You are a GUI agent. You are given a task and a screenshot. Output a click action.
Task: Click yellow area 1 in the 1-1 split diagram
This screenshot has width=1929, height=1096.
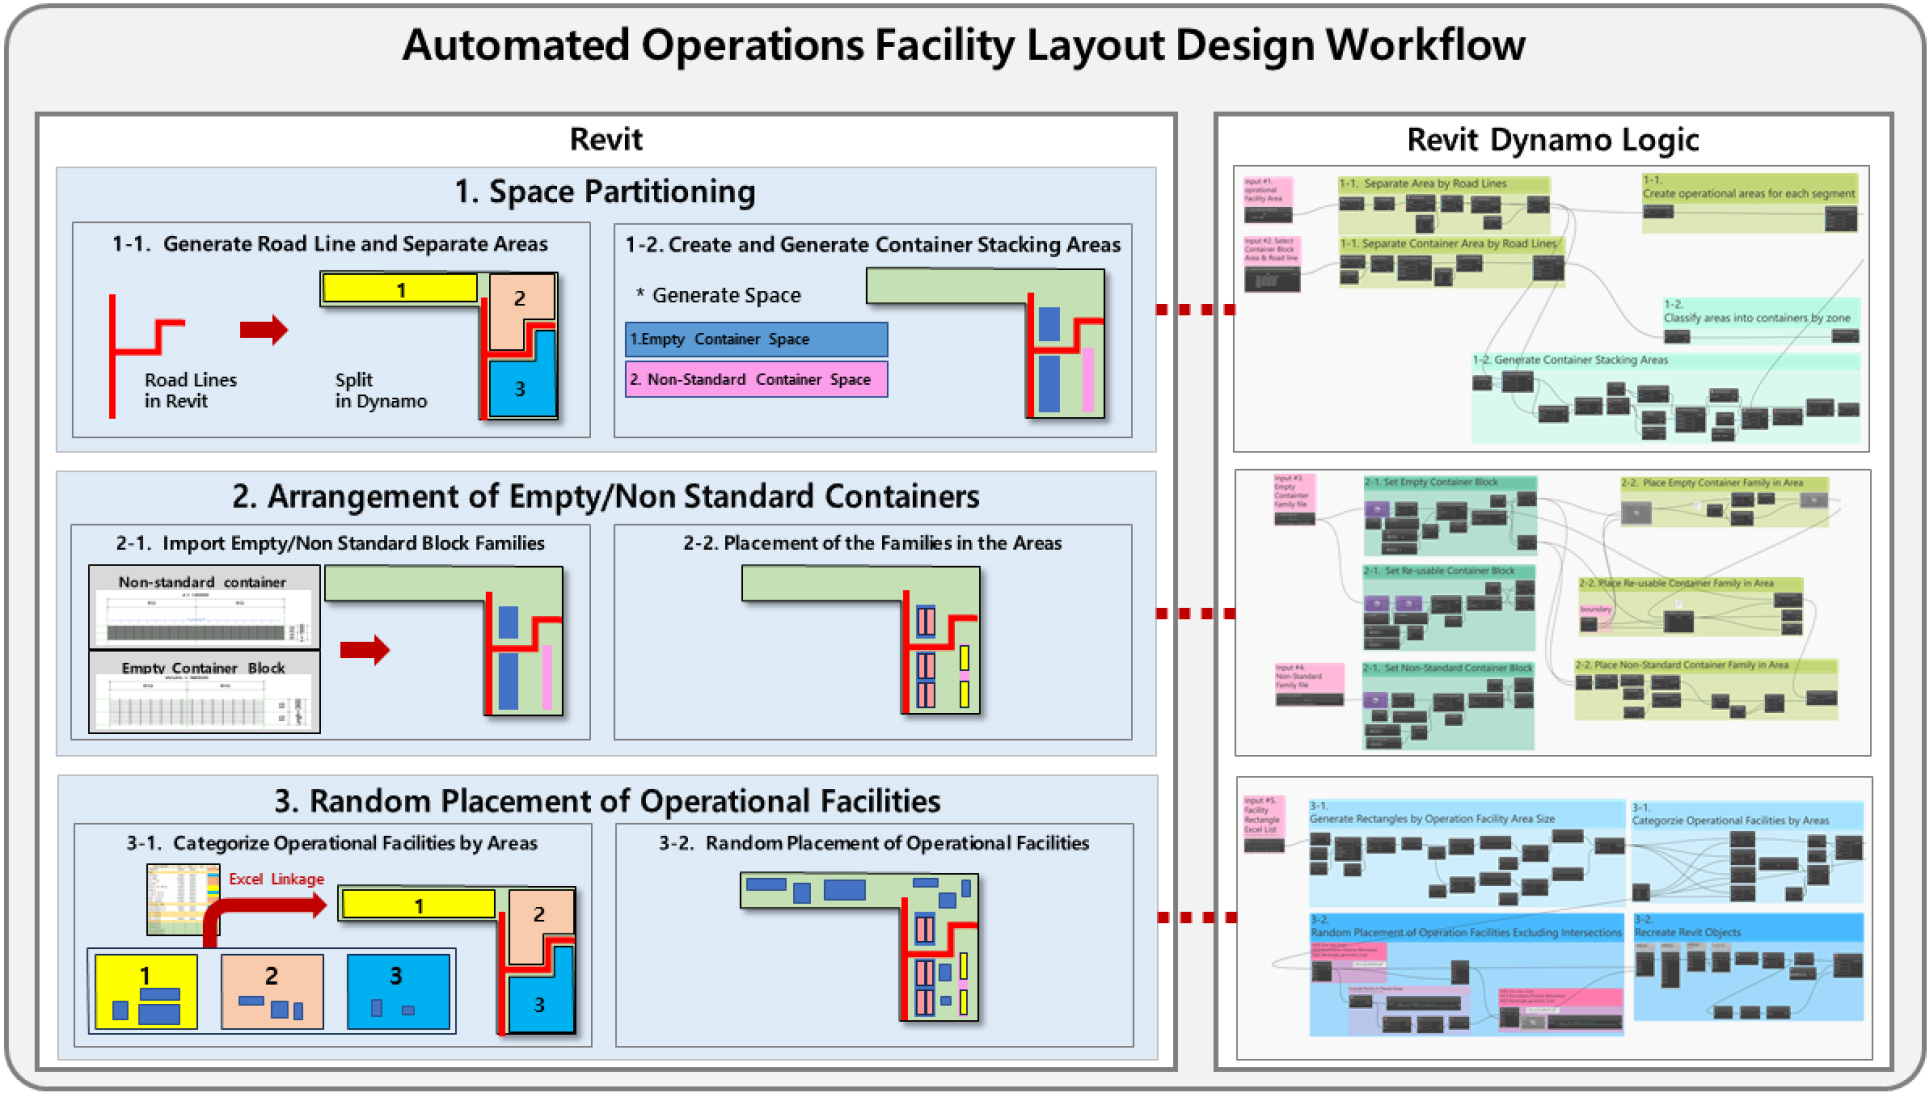pos(400,289)
